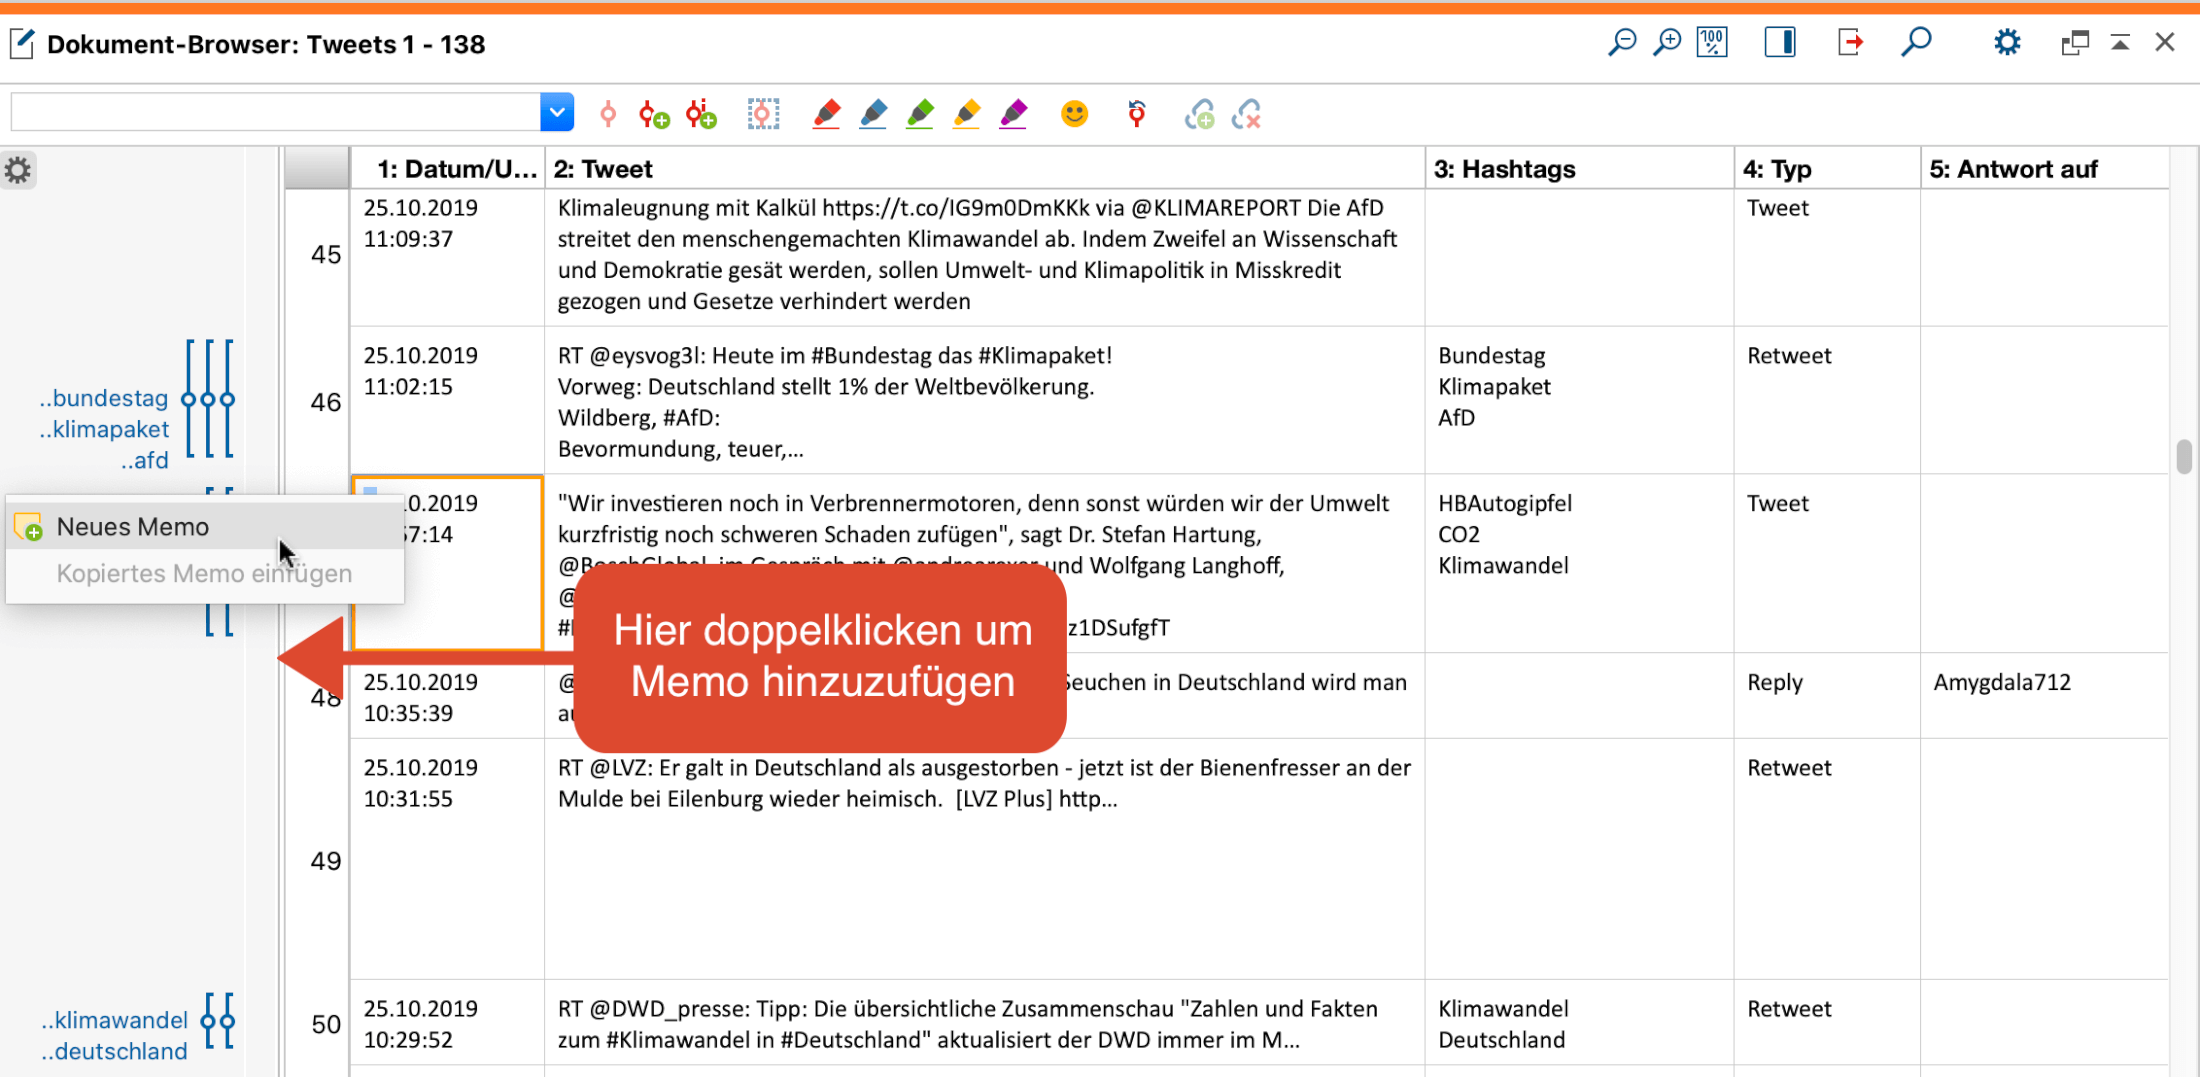Click the 'Reply' type cell
The width and height of the screenshot is (2200, 1077).
pos(1828,697)
